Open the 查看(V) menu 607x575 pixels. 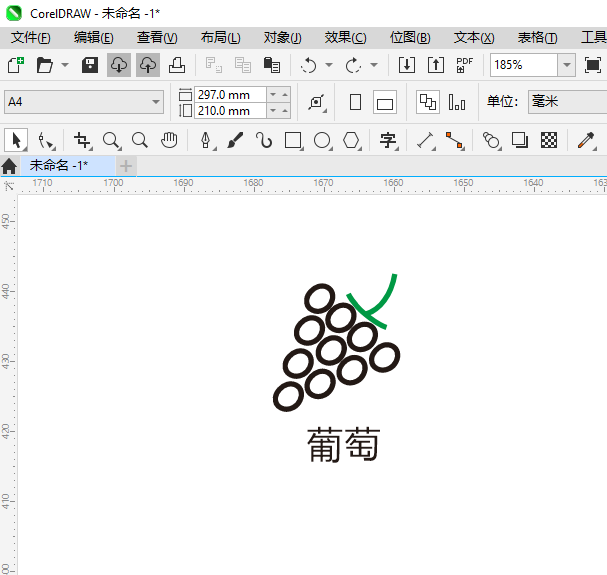point(157,38)
